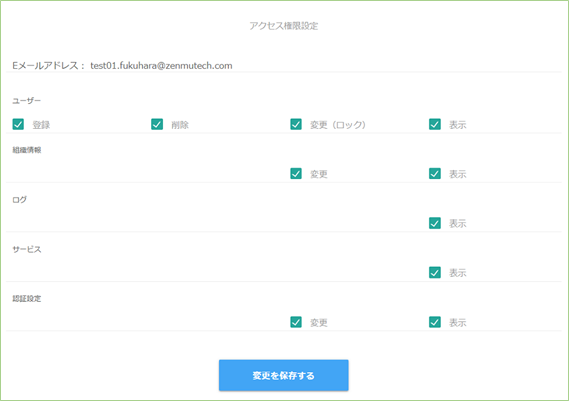Uncheck the サービス 表示 checkbox
This screenshot has width=569, height=401.
click(435, 273)
